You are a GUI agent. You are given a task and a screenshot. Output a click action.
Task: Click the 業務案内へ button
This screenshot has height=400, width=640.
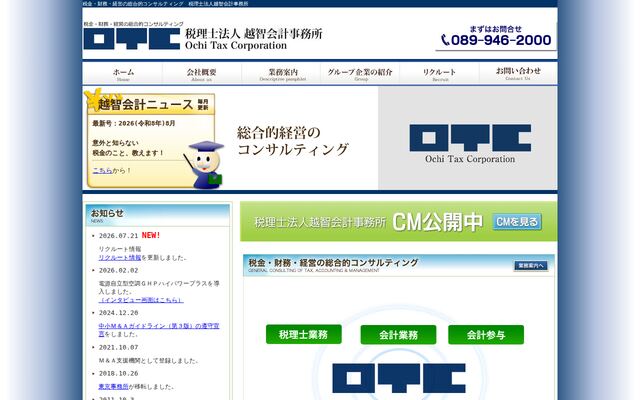pyautogui.click(x=531, y=266)
